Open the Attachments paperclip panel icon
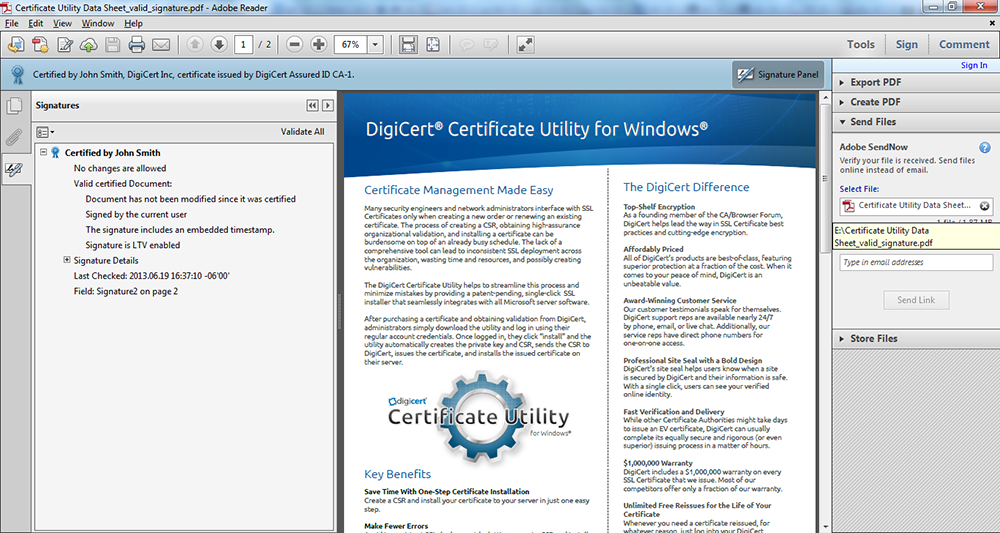 tap(14, 137)
